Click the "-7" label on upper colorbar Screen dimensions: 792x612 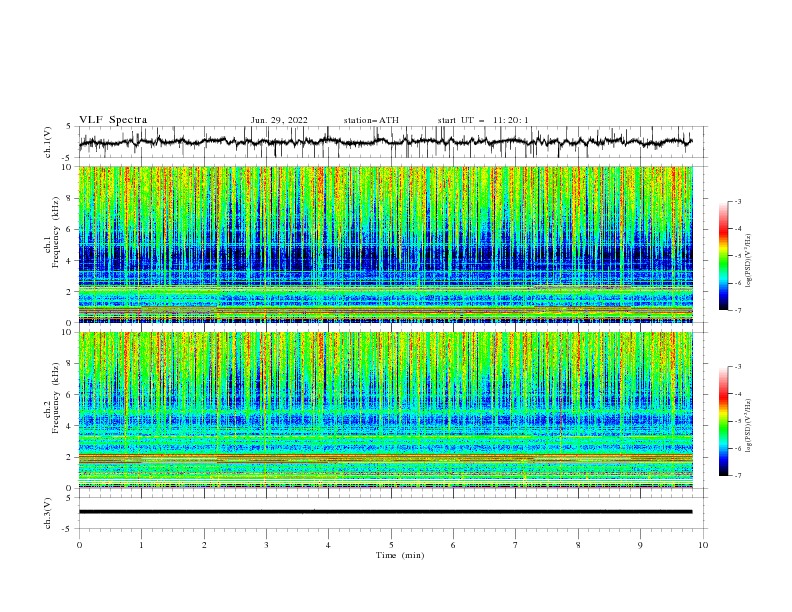tap(737, 310)
